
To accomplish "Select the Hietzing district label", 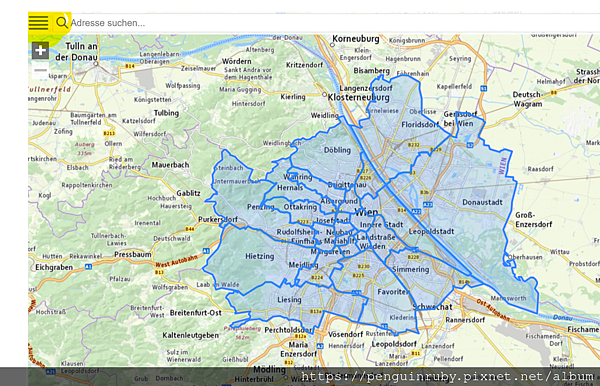I will click(x=259, y=256).
